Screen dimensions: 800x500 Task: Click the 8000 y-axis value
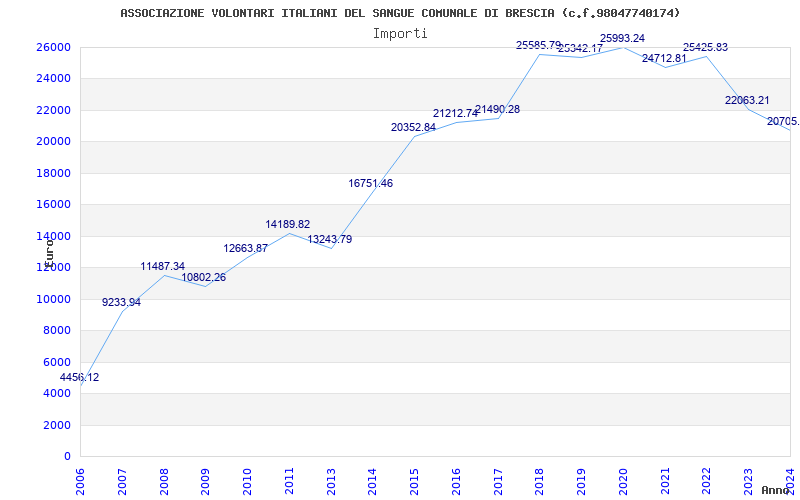(x=57, y=331)
